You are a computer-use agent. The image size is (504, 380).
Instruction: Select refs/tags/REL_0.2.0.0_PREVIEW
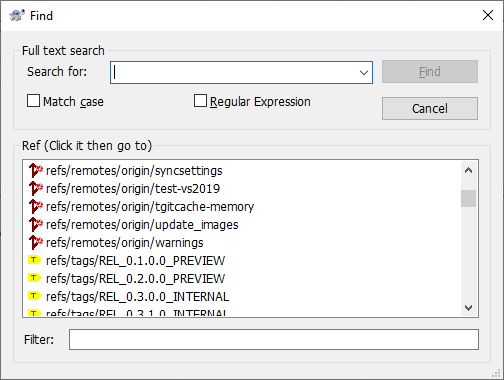click(x=135, y=279)
